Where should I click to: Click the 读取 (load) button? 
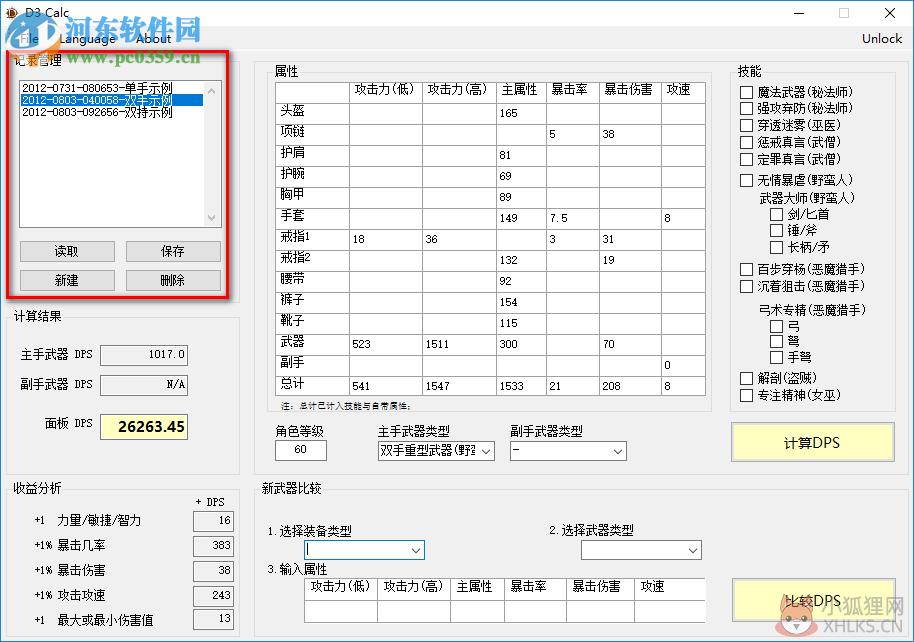click(67, 251)
